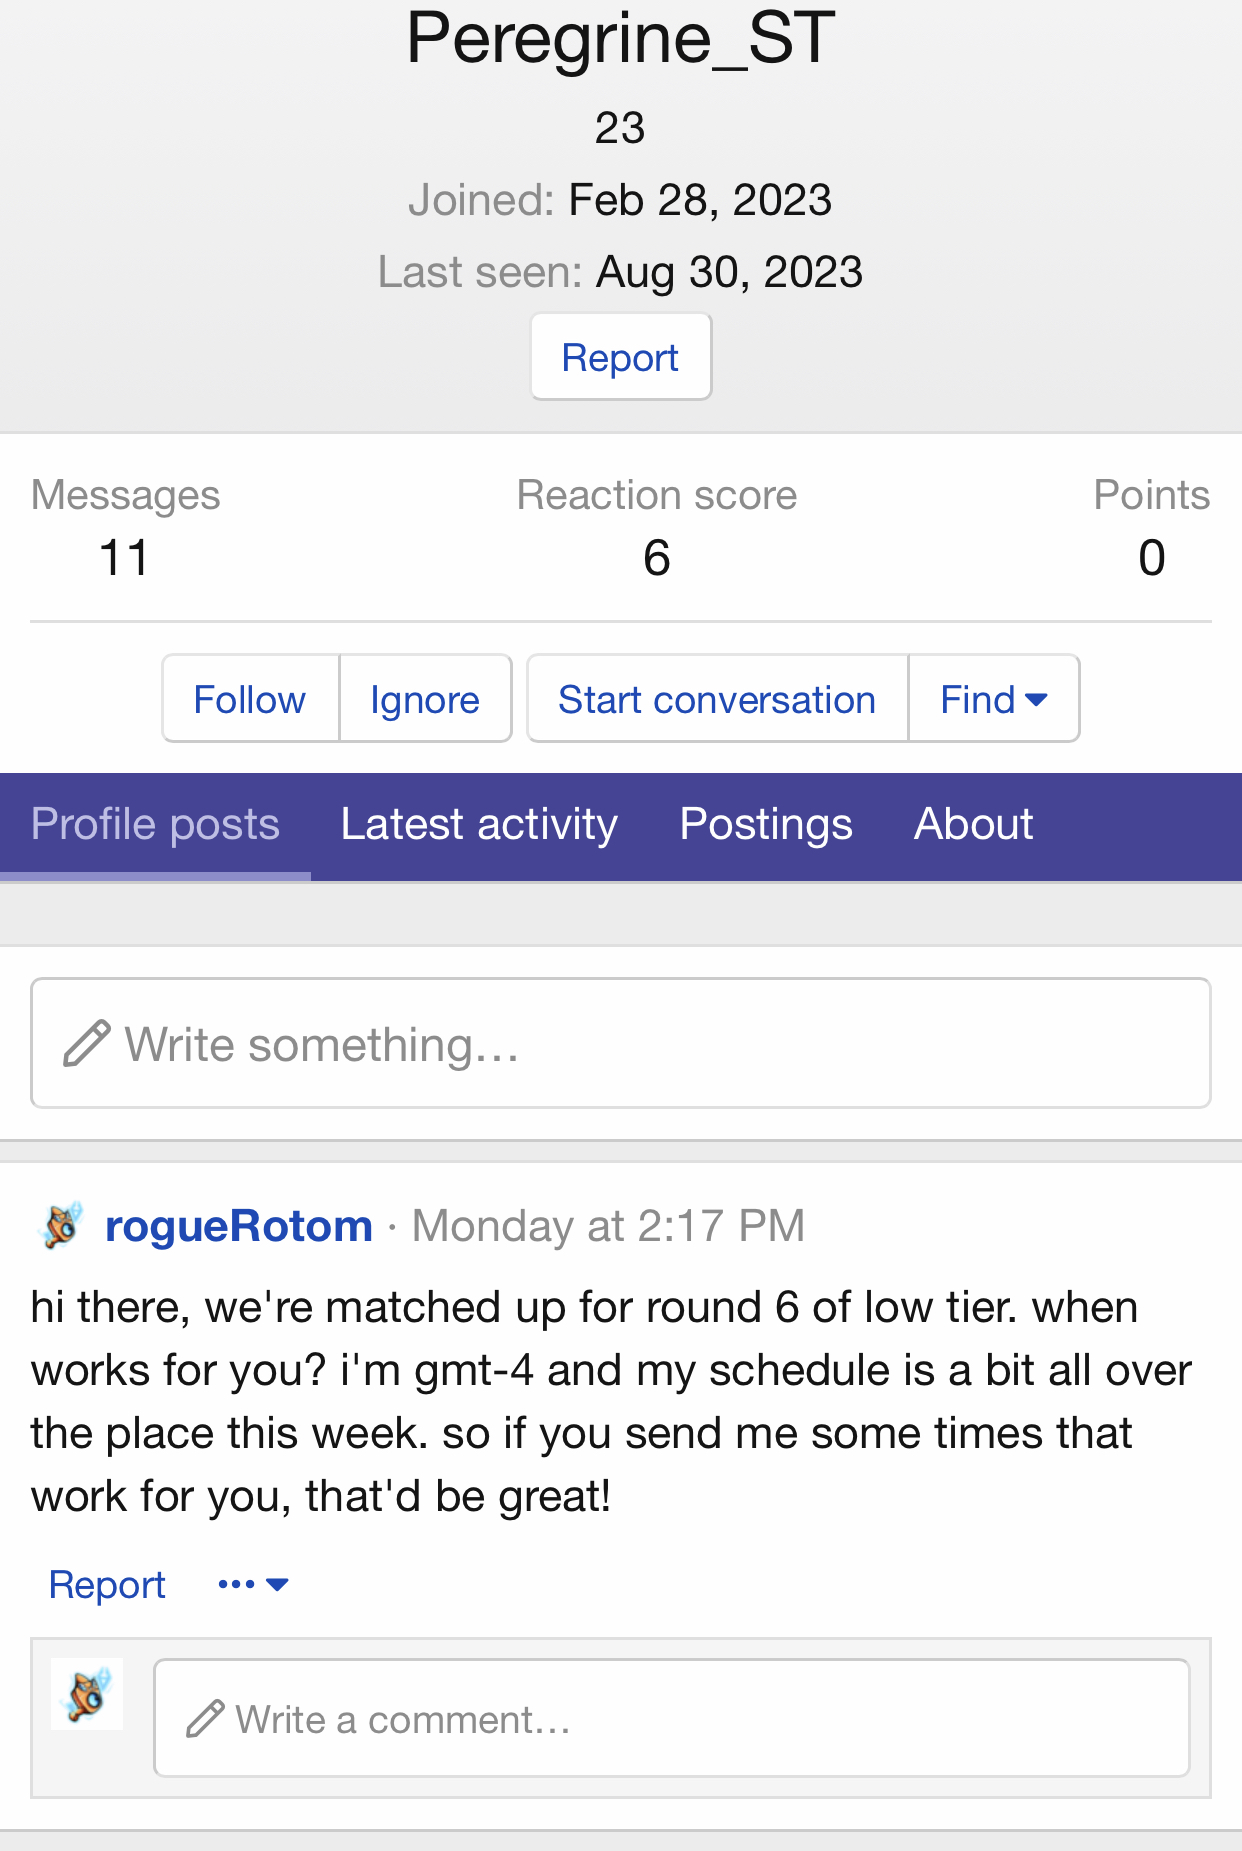The width and height of the screenshot is (1242, 1851).
Task: Open the Postings tab
Action: click(766, 825)
